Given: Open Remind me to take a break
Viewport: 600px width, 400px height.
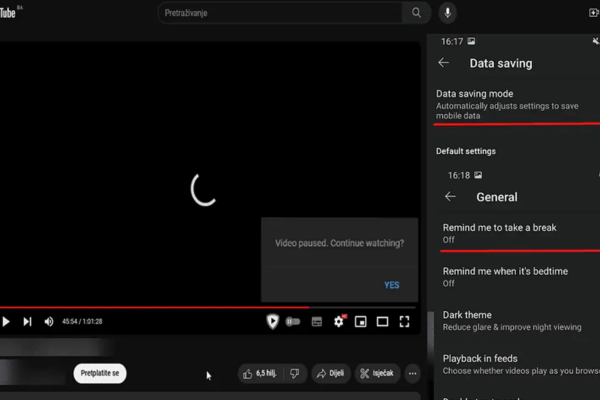Looking at the screenshot, I should 520,233.
